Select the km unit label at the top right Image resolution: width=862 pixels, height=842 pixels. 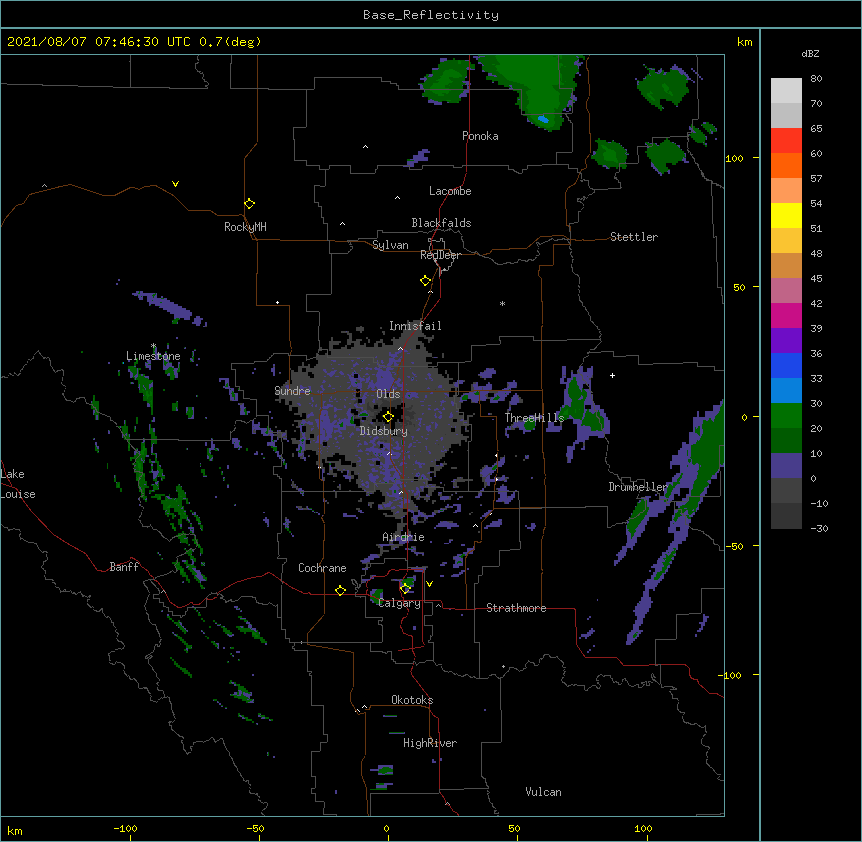tap(744, 42)
